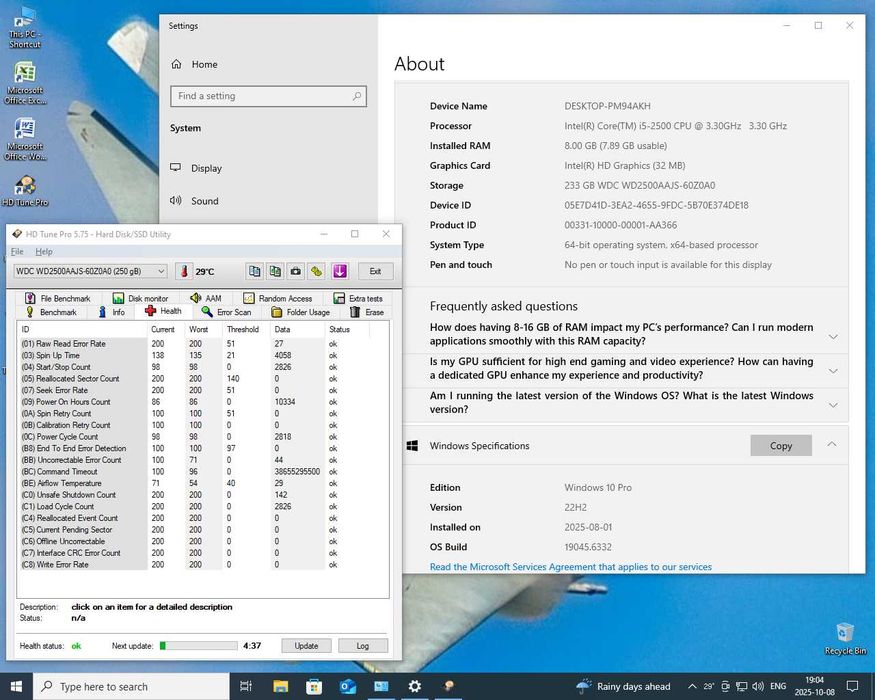Click the yellow options icon in HD Tune toolbar
The width and height of the screenshot is (875, 700).
pos(316,271)
